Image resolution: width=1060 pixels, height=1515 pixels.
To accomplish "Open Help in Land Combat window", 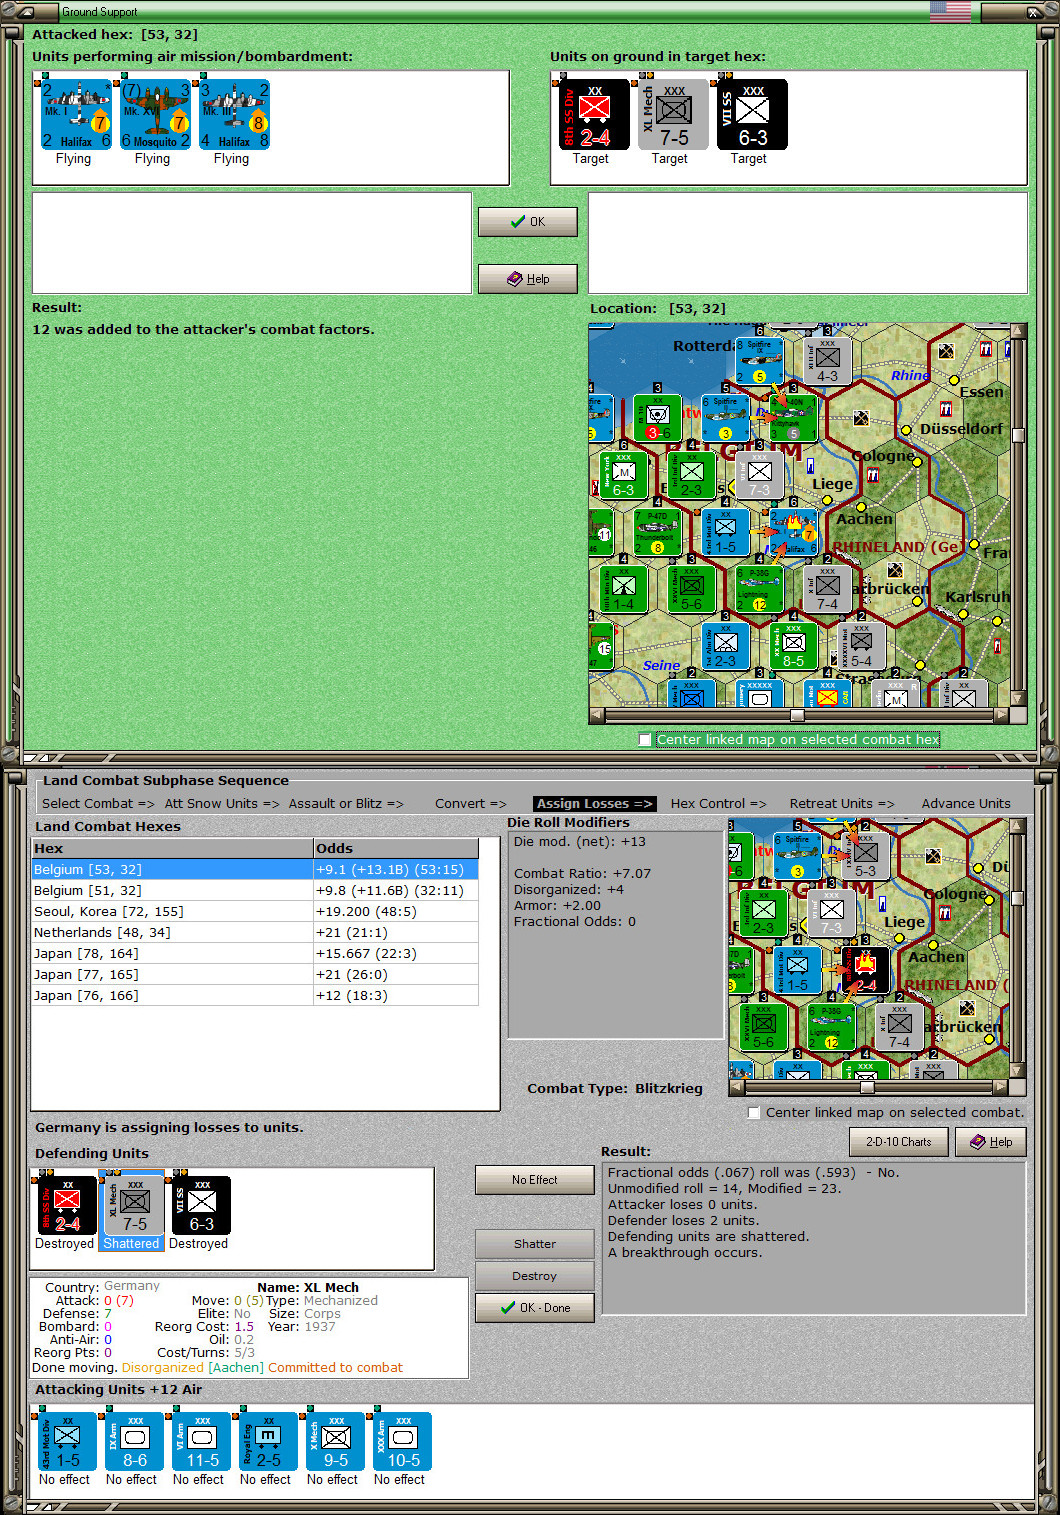I will pyautogui.click(x=991, y=1142).
